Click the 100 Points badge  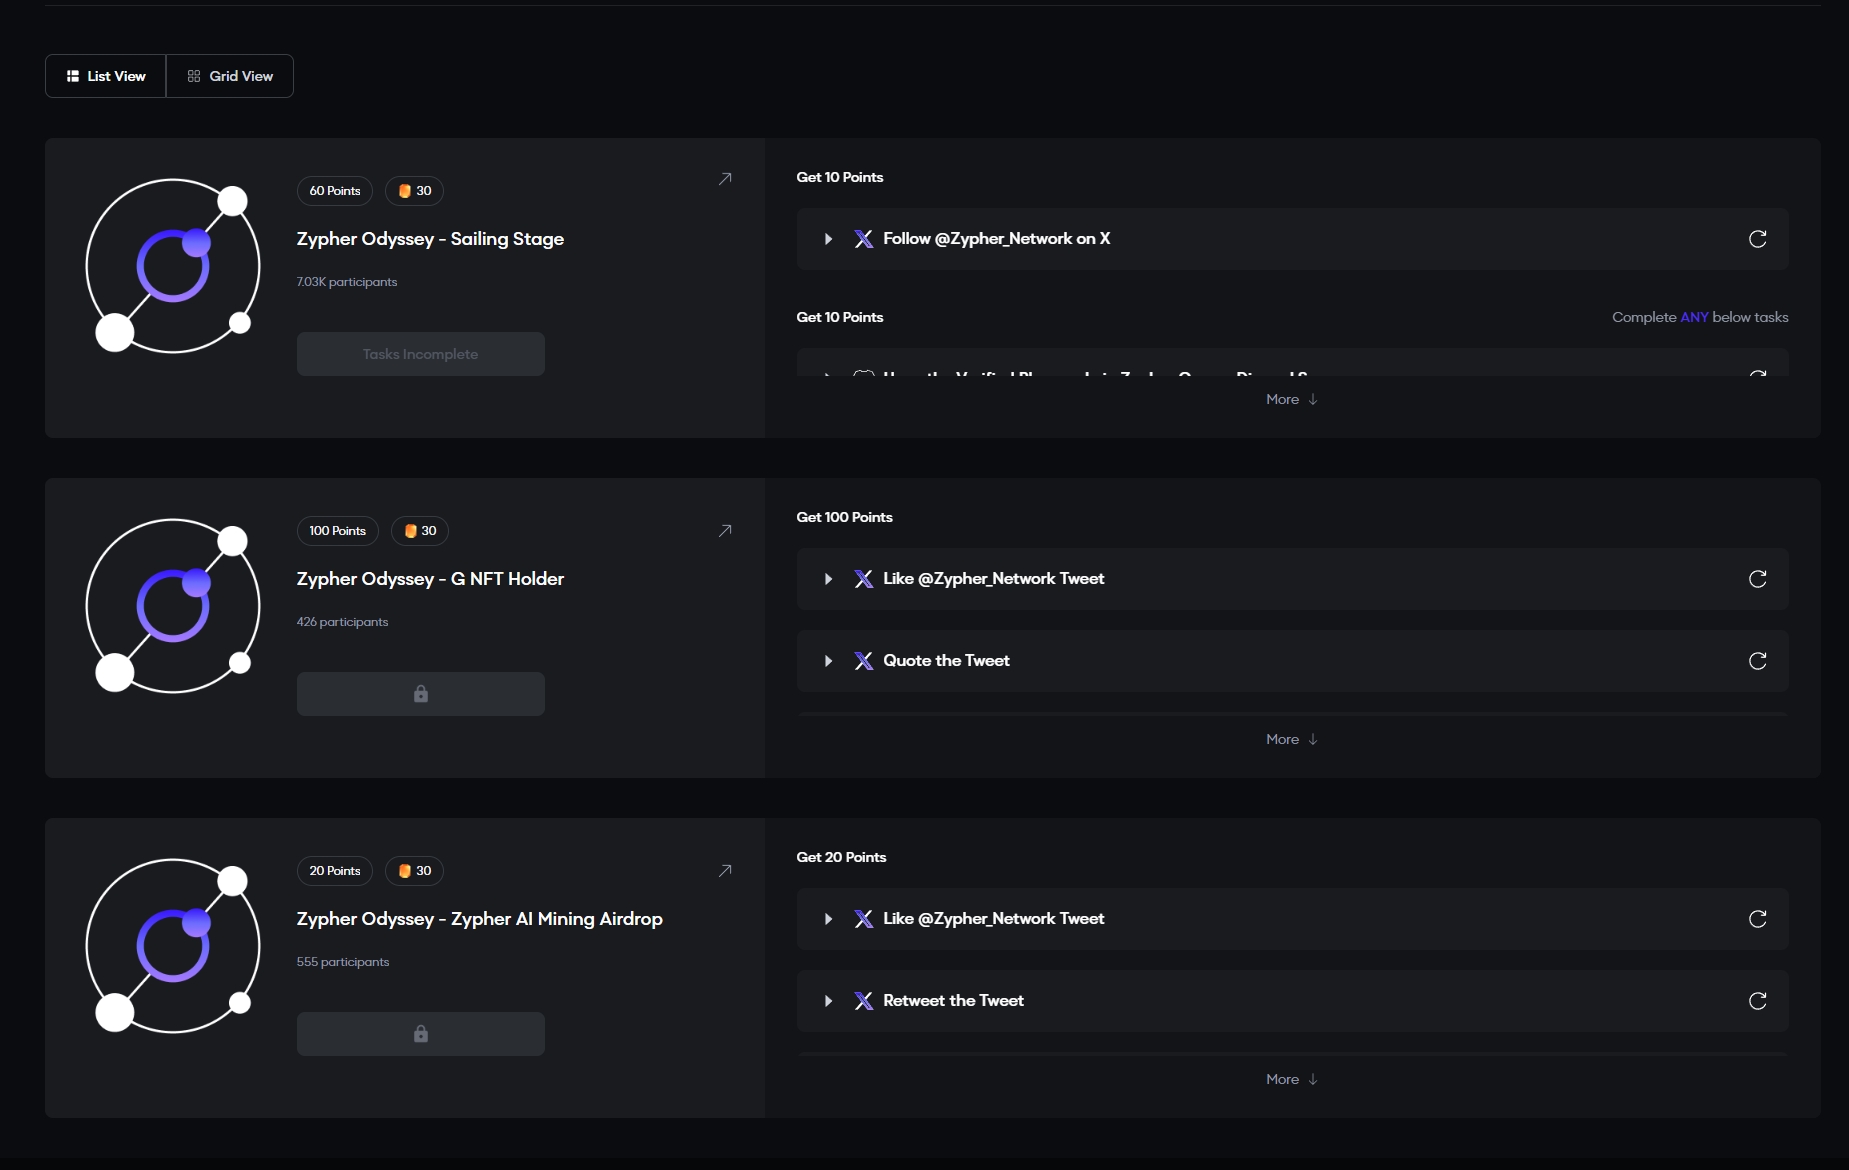coord(337,531)
